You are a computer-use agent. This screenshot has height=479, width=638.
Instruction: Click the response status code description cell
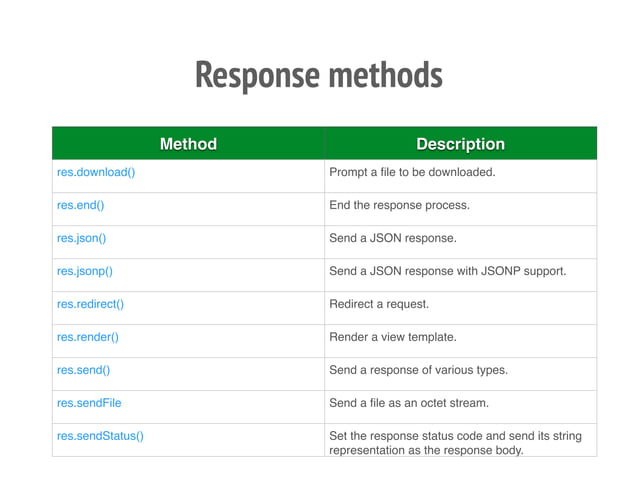point(461,440)
